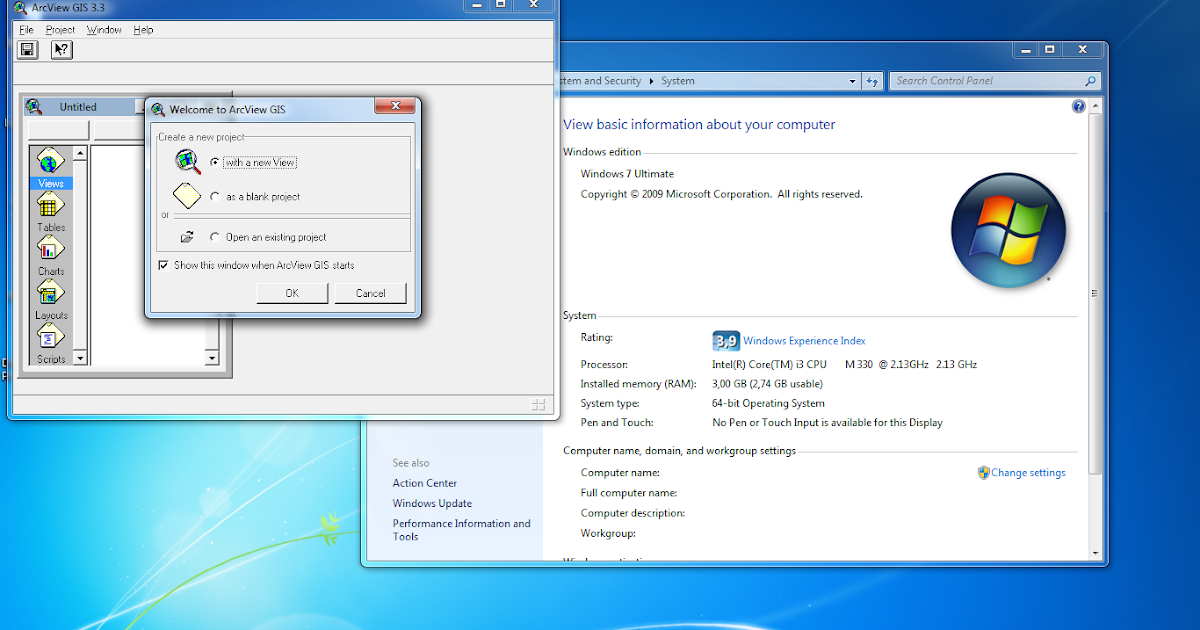Image resolution: width=1200 pixels, height=630 pixels.
Task: Close the Welcome to ArcView GIS dialog
Action: click(x=395, y=106)
